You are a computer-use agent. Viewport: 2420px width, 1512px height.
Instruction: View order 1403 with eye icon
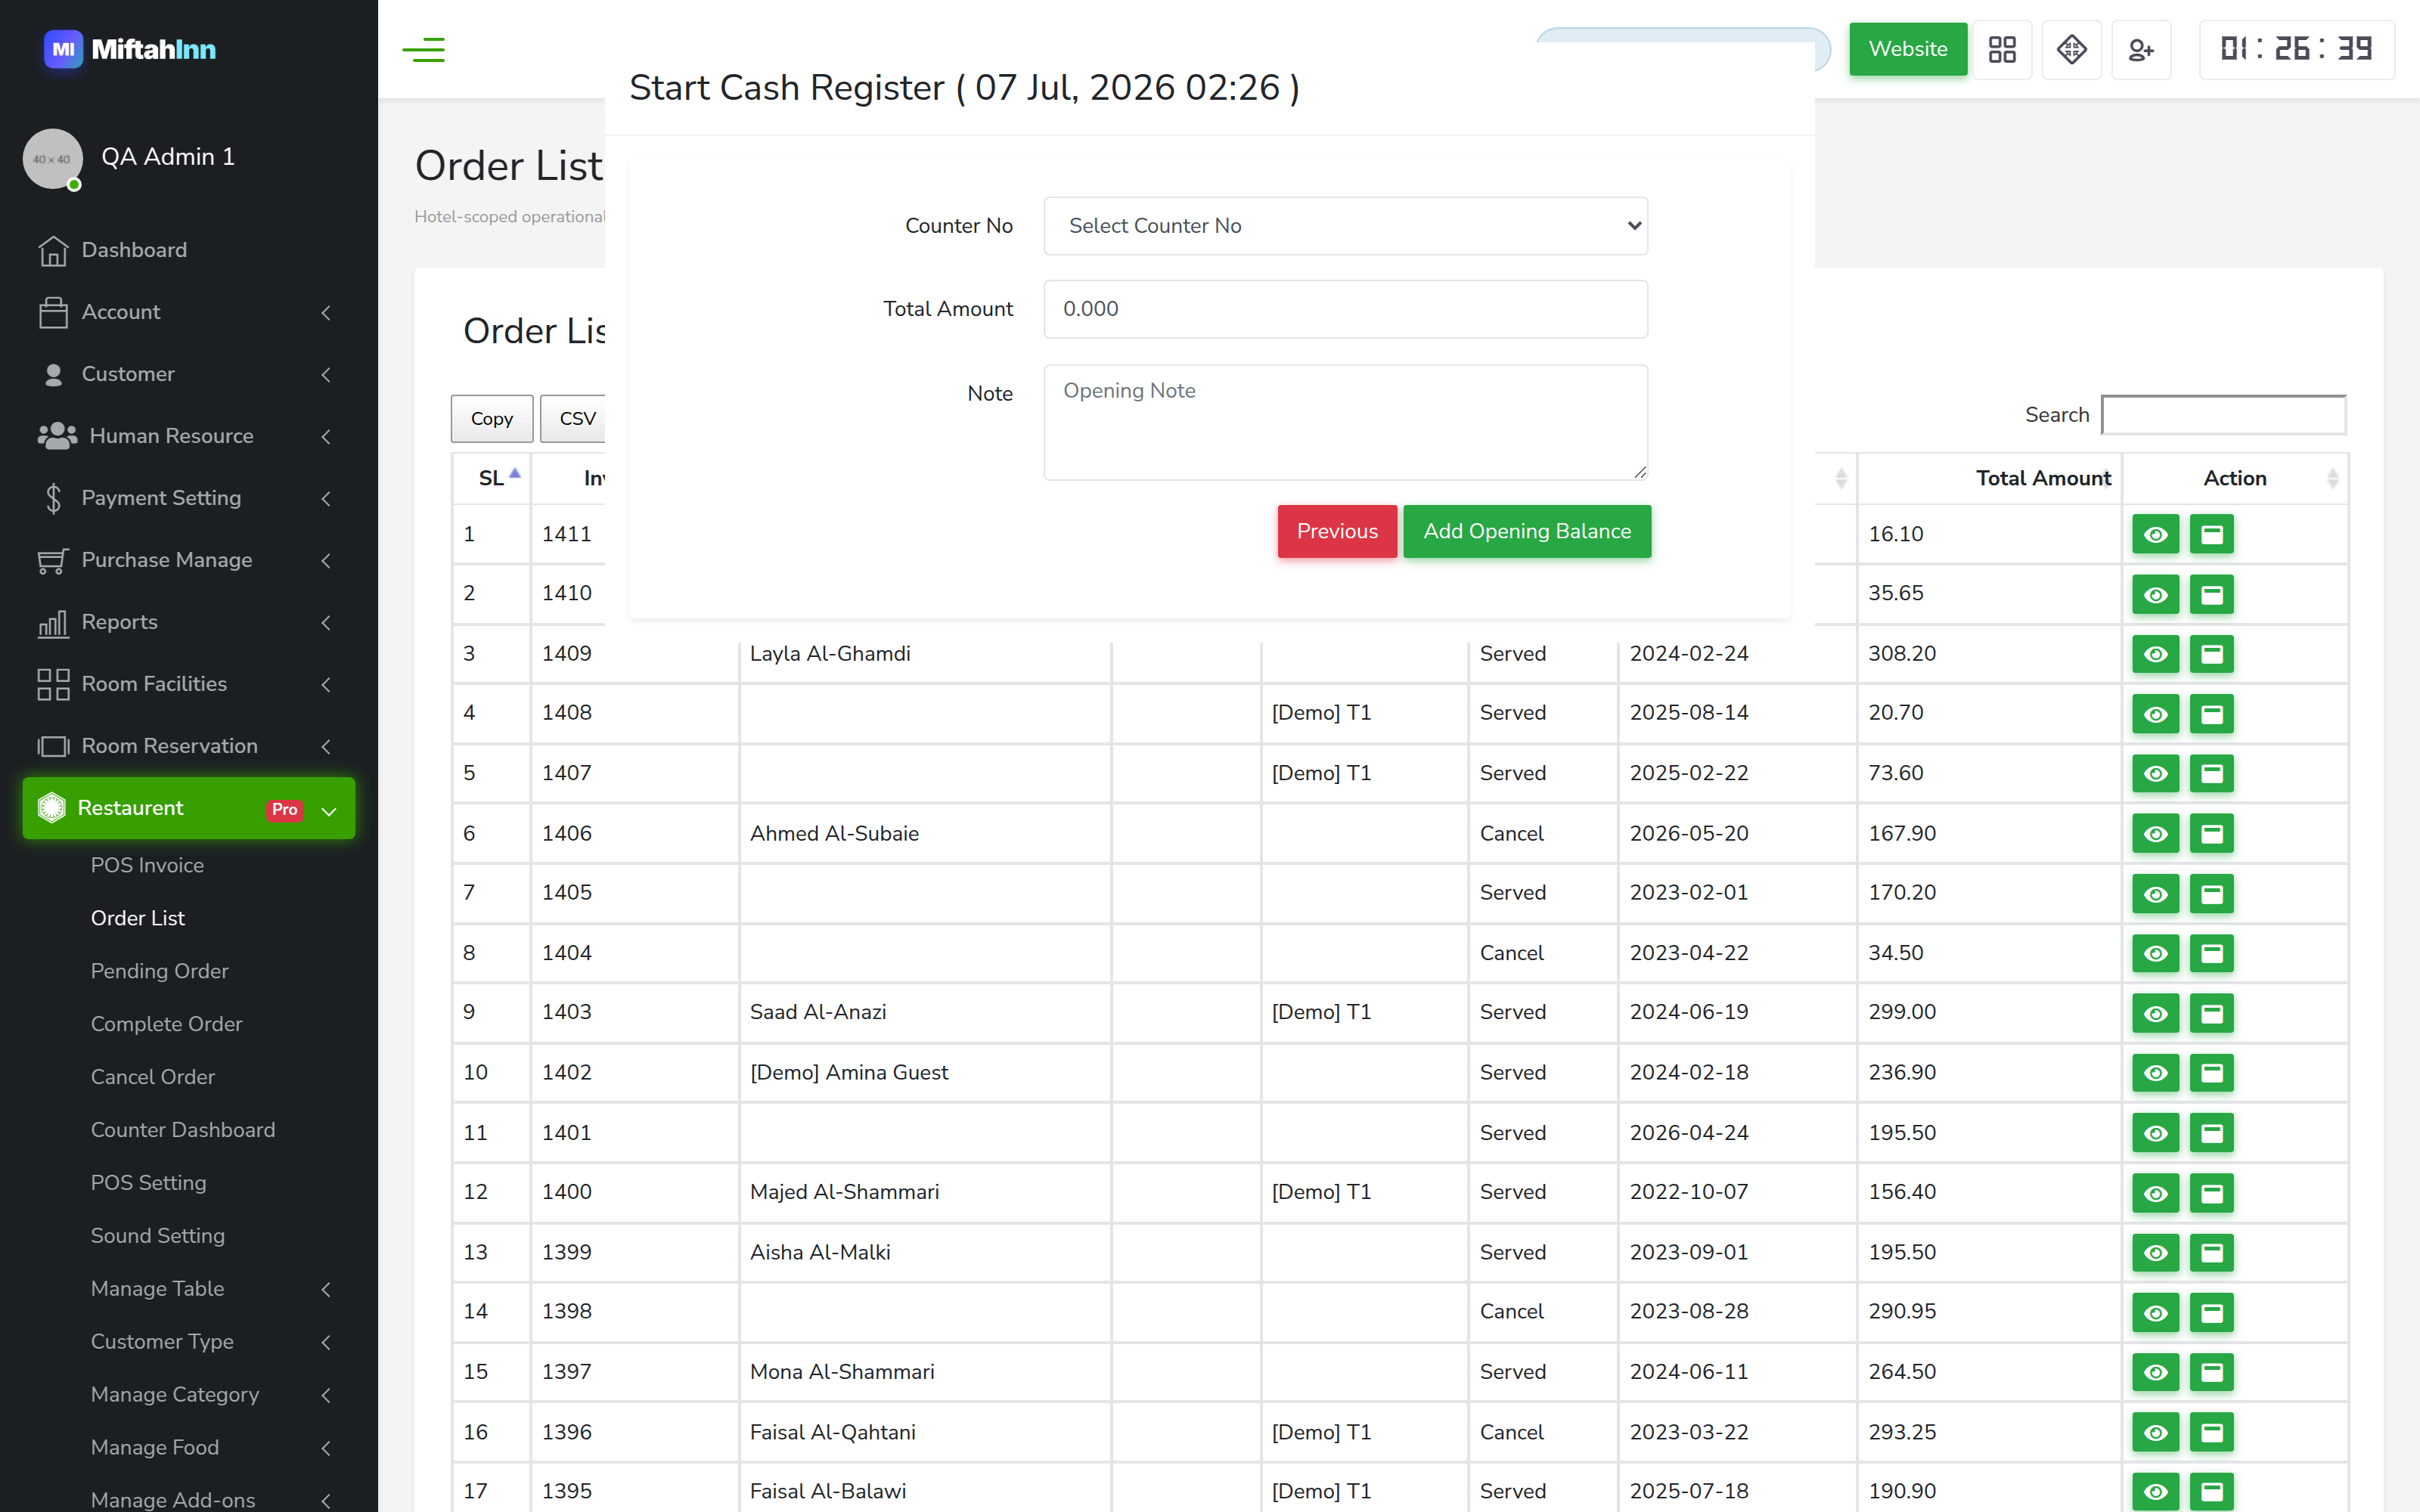(x=2155, y=1013)
